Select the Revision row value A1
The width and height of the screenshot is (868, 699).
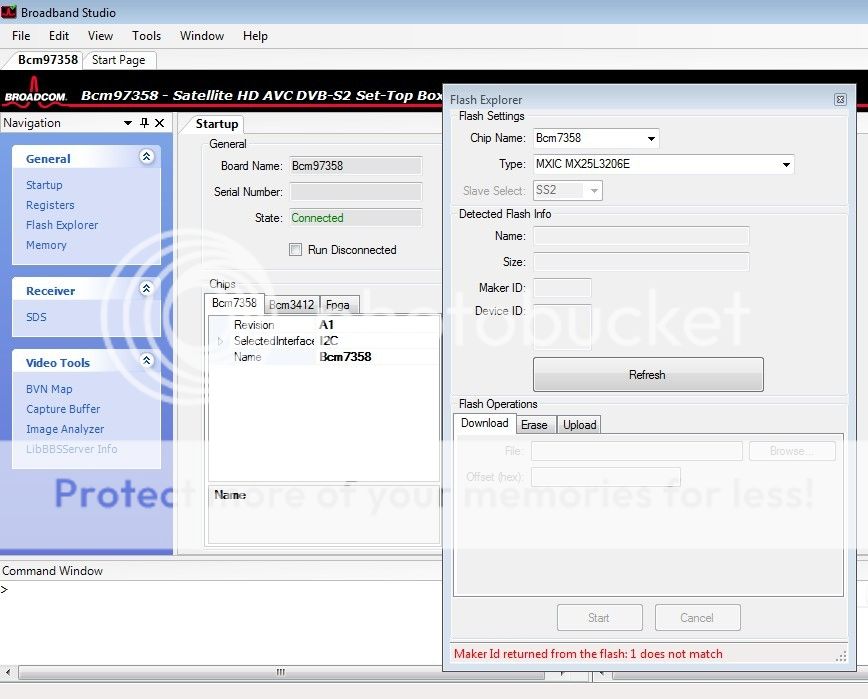327,325
